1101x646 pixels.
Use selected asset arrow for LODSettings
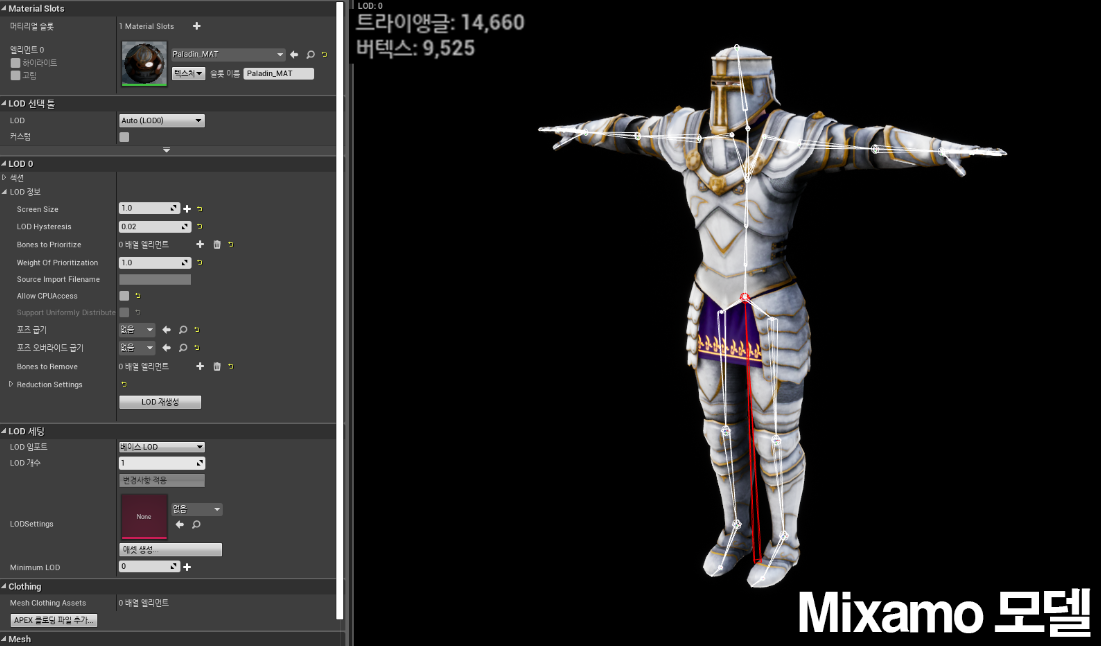pyautogui.click(x=180, y=525)
